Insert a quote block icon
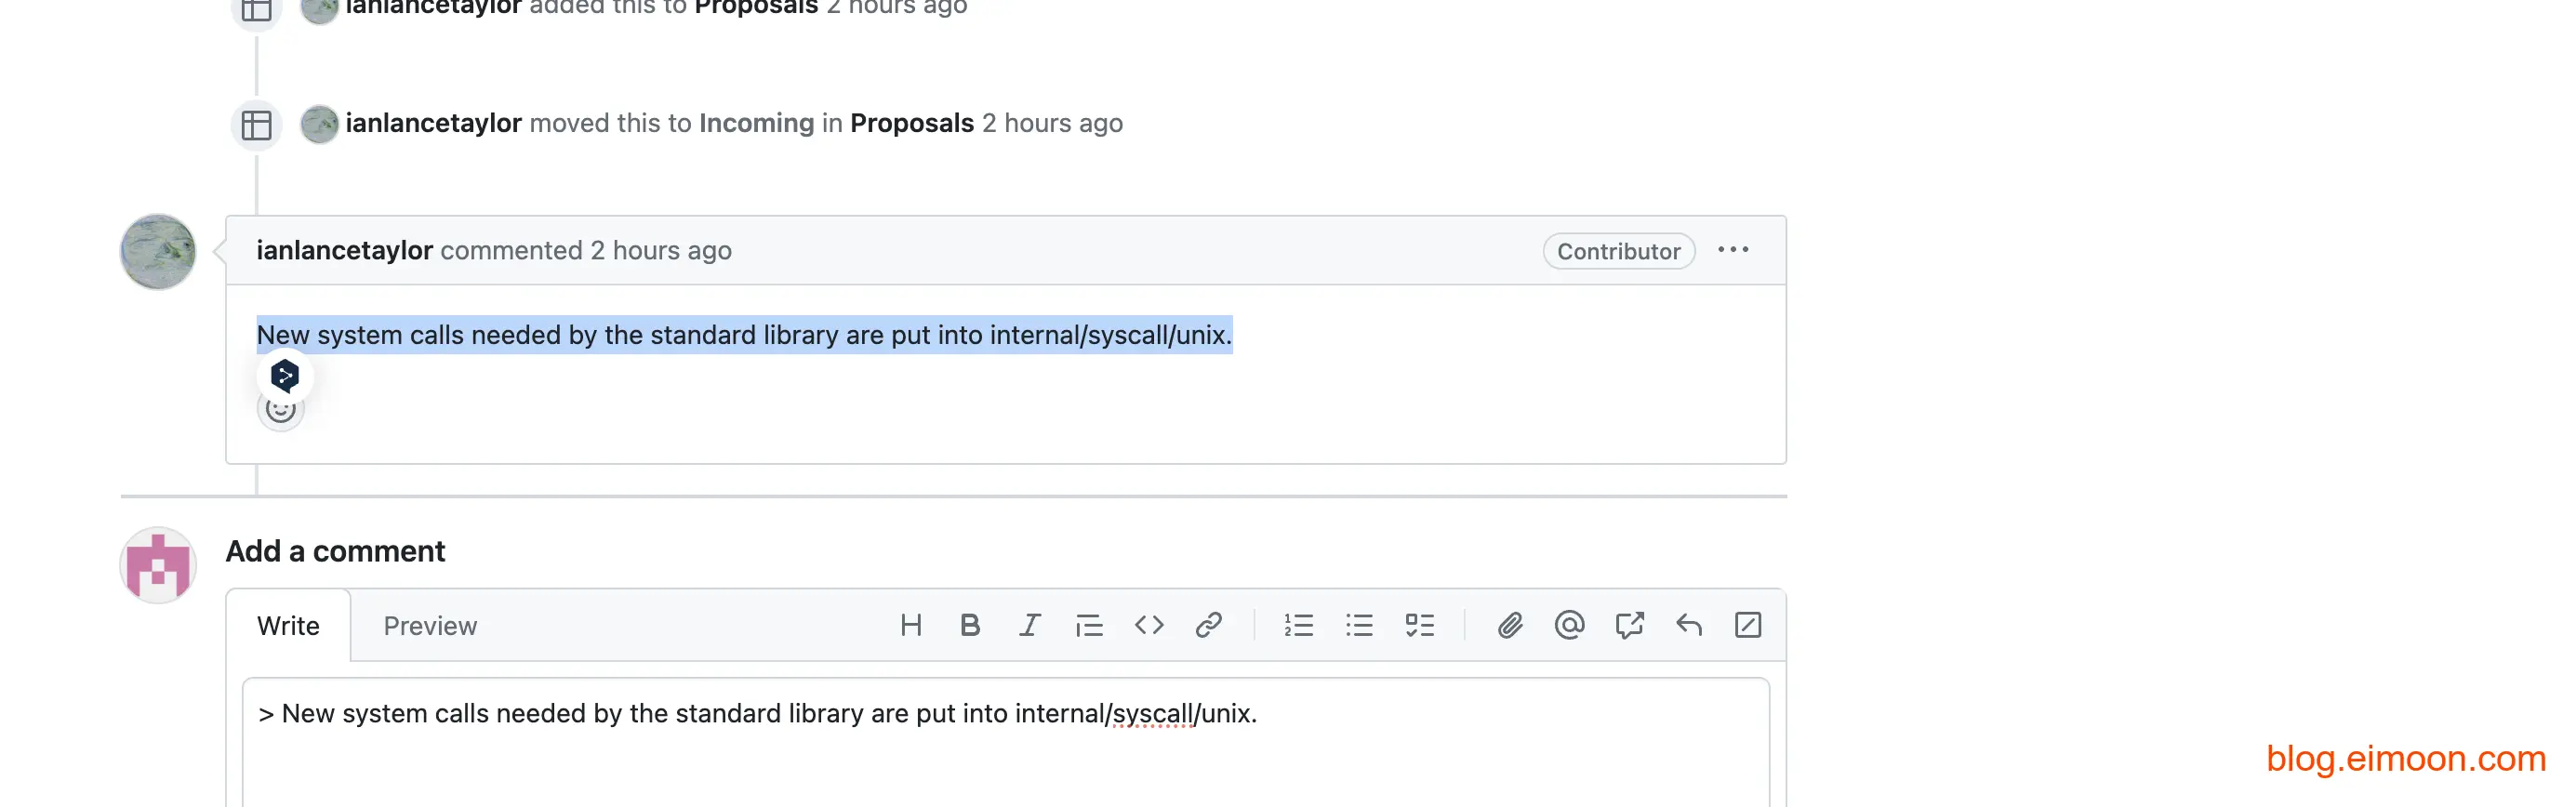The height and width of the screenshot is (807, 2576). coord(1089,625)
